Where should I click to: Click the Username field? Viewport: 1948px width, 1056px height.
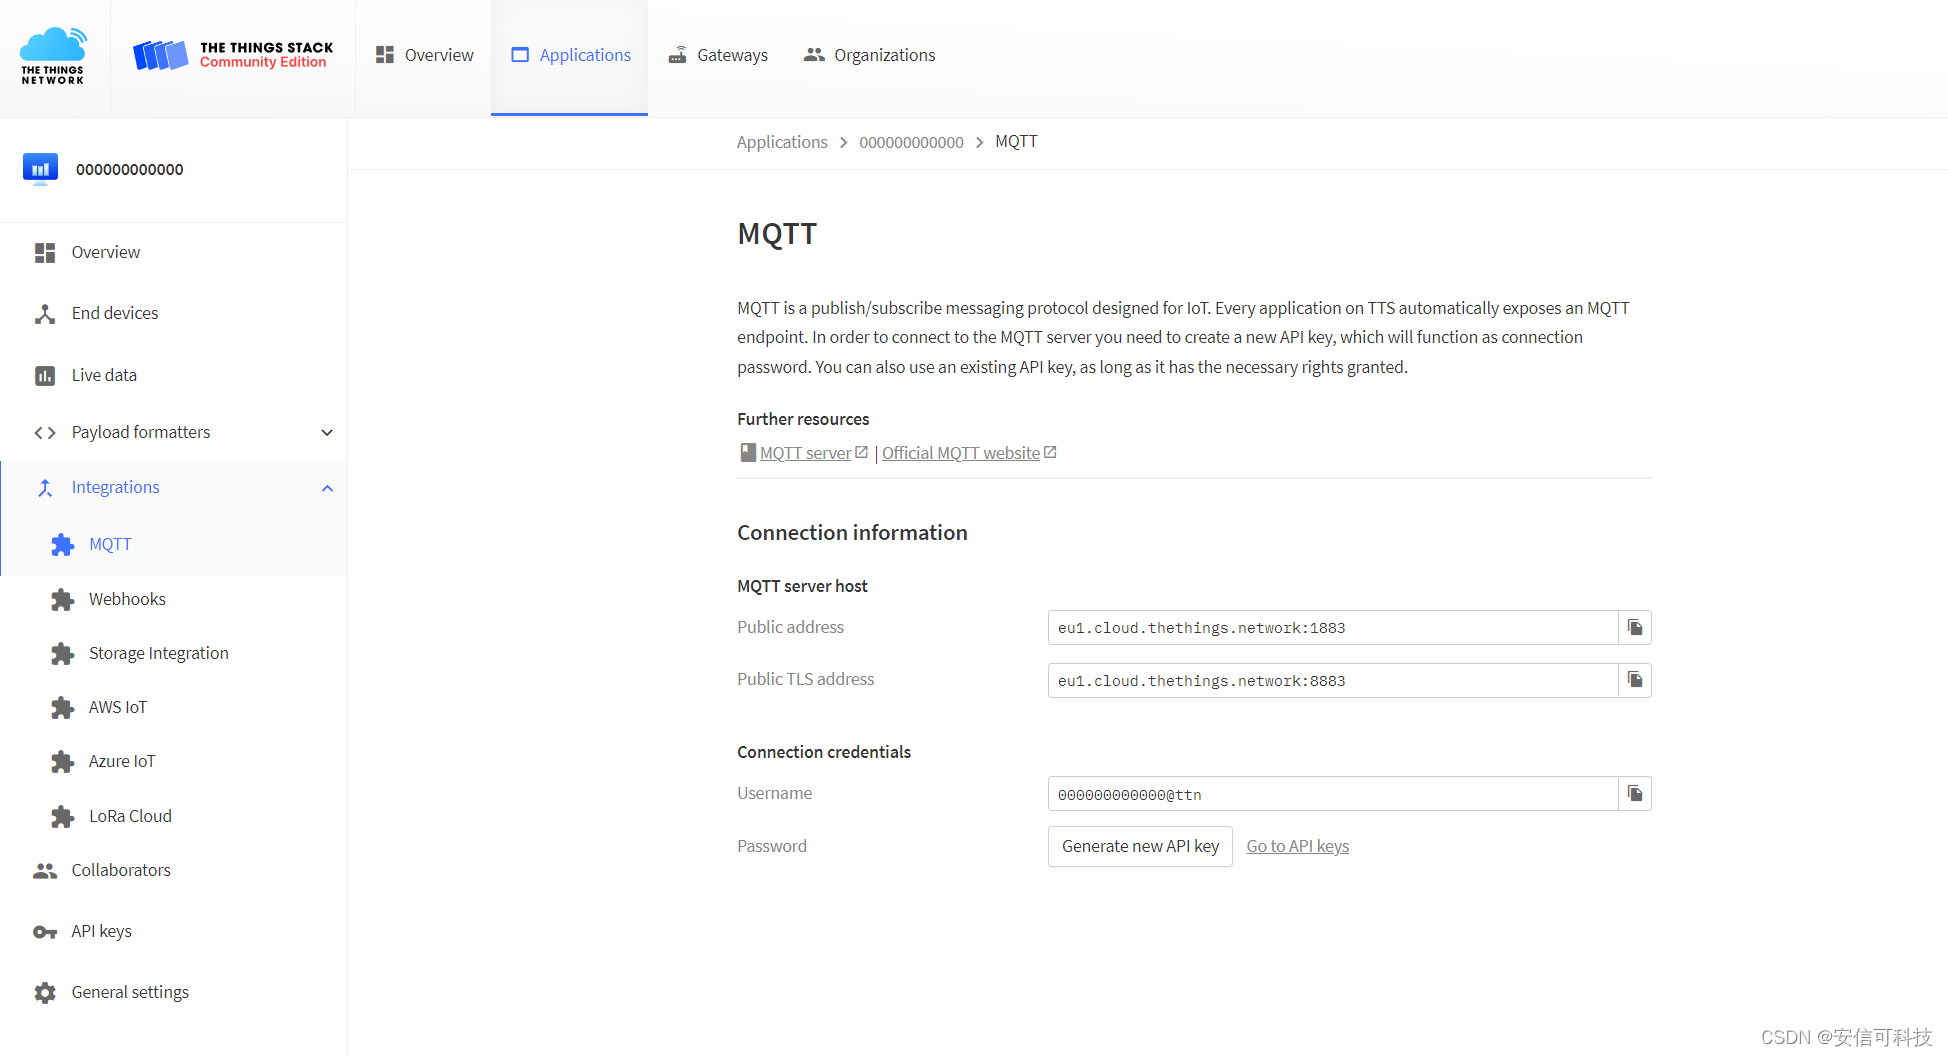[x=1333, y=793]
